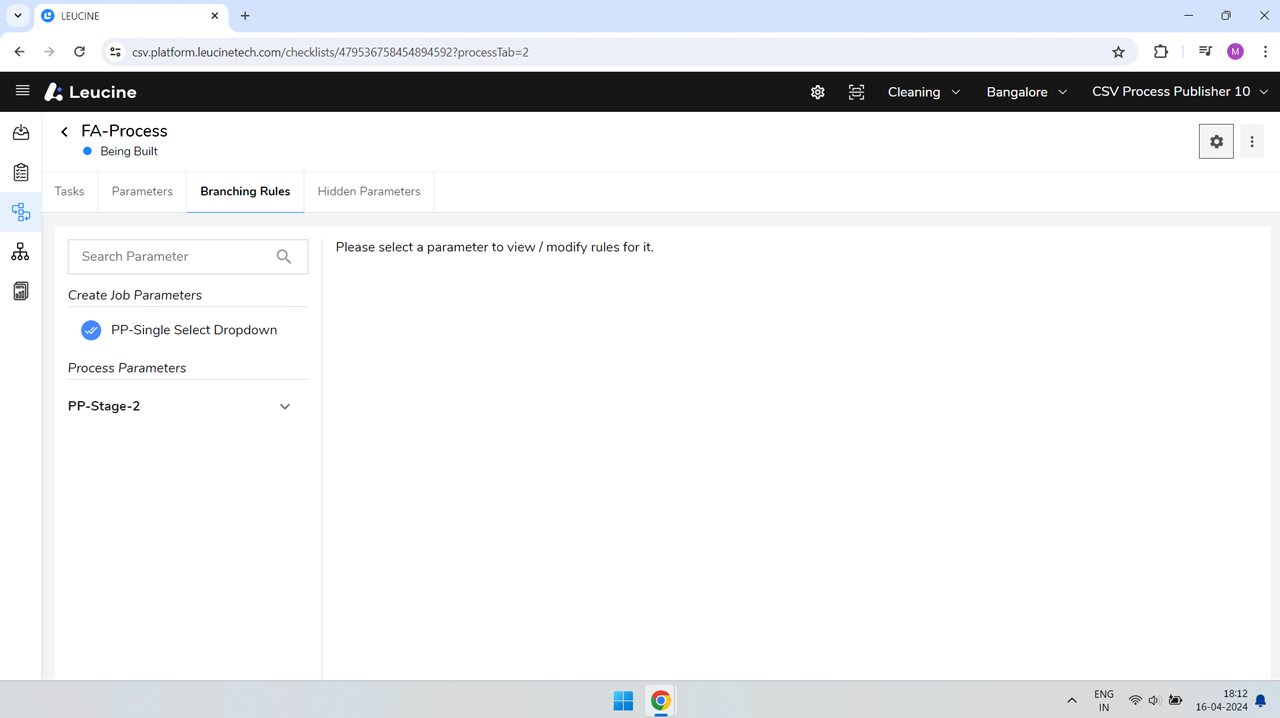Open the hamburger menu in Leucine header
The width and height of the screenshot is (1280, 718).
(x=22, y=91)
